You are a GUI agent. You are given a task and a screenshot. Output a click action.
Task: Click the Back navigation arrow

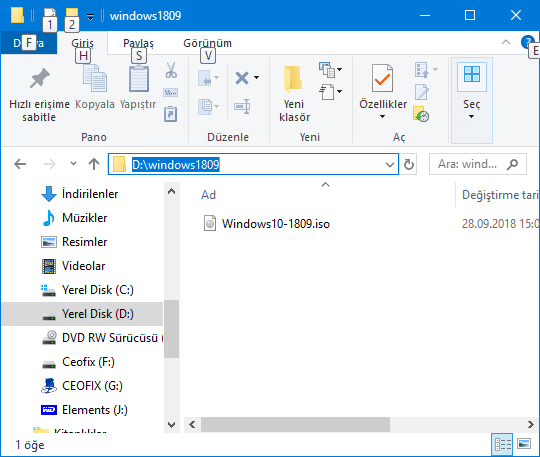pyautogui.click(x=20, y=164)
